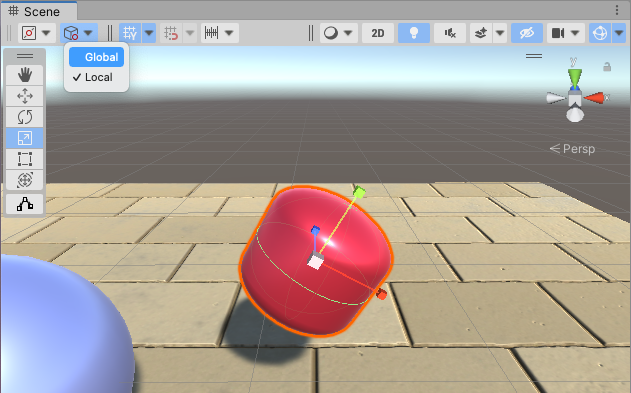Image resolution: width=631 pixels, height=393 pixels.
Task: Click the snap increment ruler icon
Action: coord(211,33)
